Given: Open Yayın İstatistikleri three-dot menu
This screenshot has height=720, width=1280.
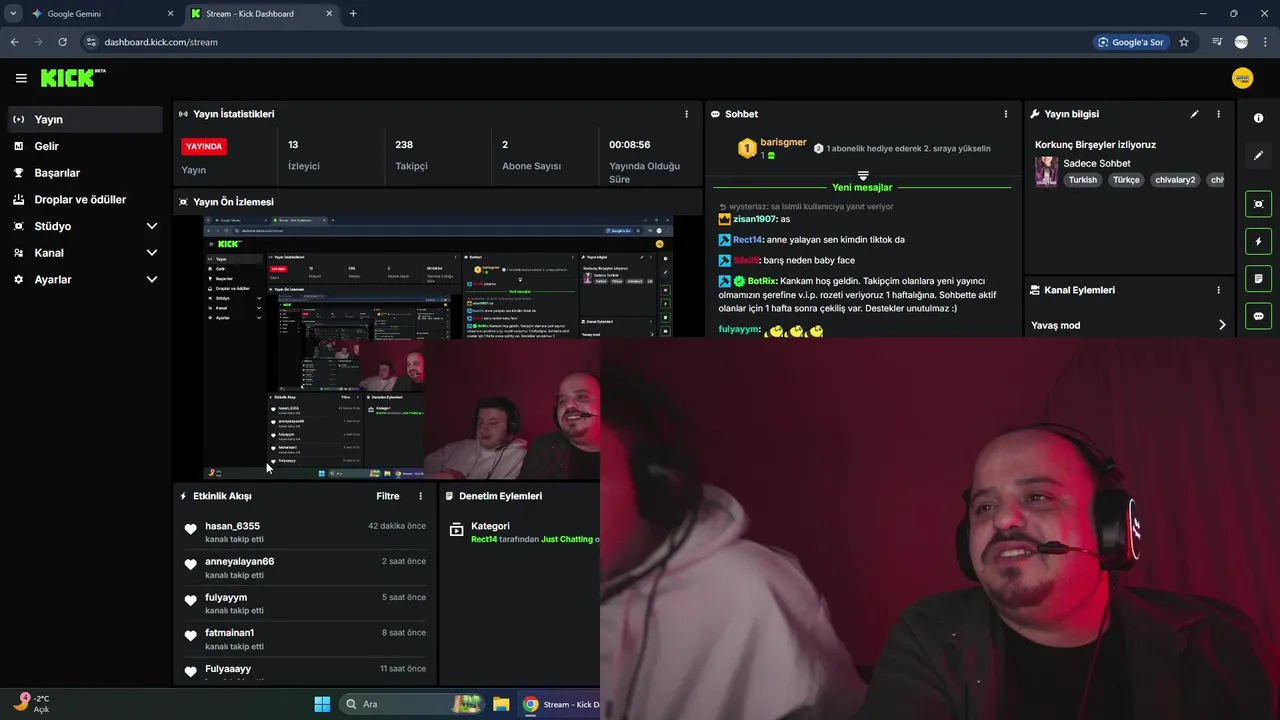Looking at the screenshot, I should tap(686, 114).
